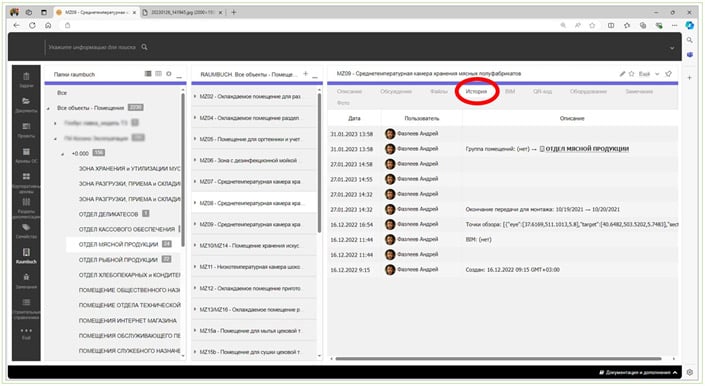Viewport: 705px width, 386px height.
Task: Click the search field placeholder Укажите информацию для поиска
Action: pos(92,47)
